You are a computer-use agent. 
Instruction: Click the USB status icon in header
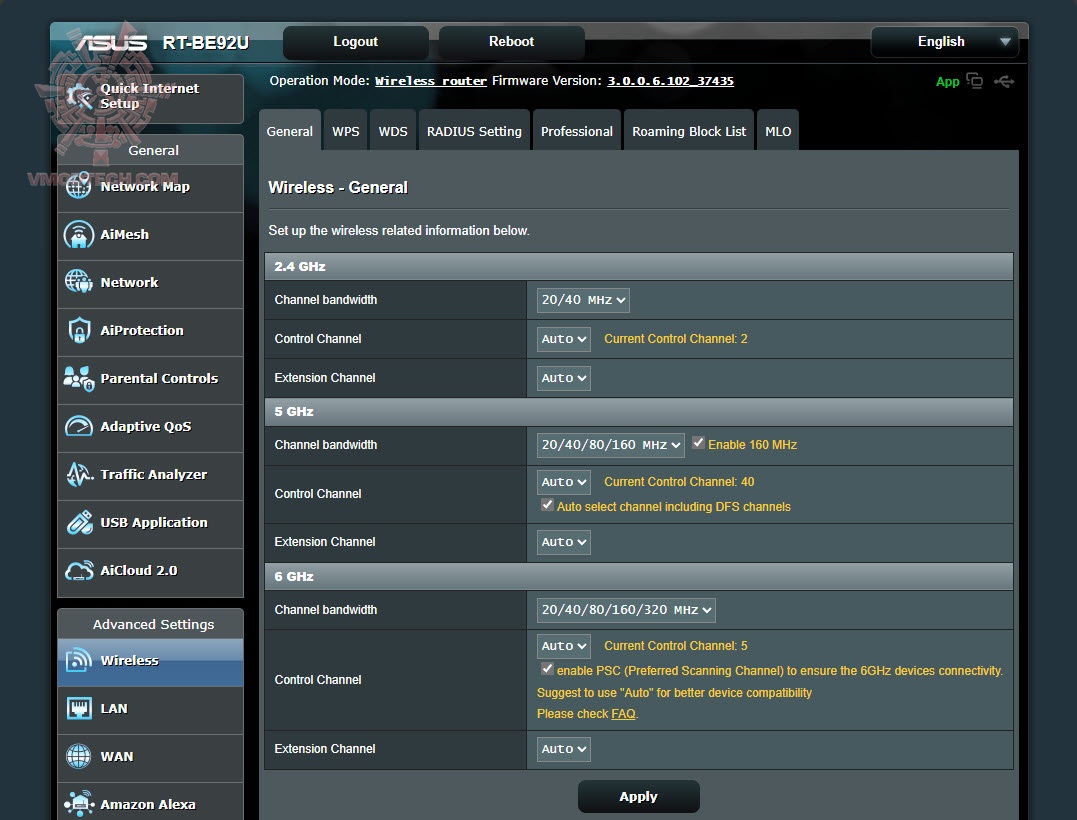click(1004, 82)
